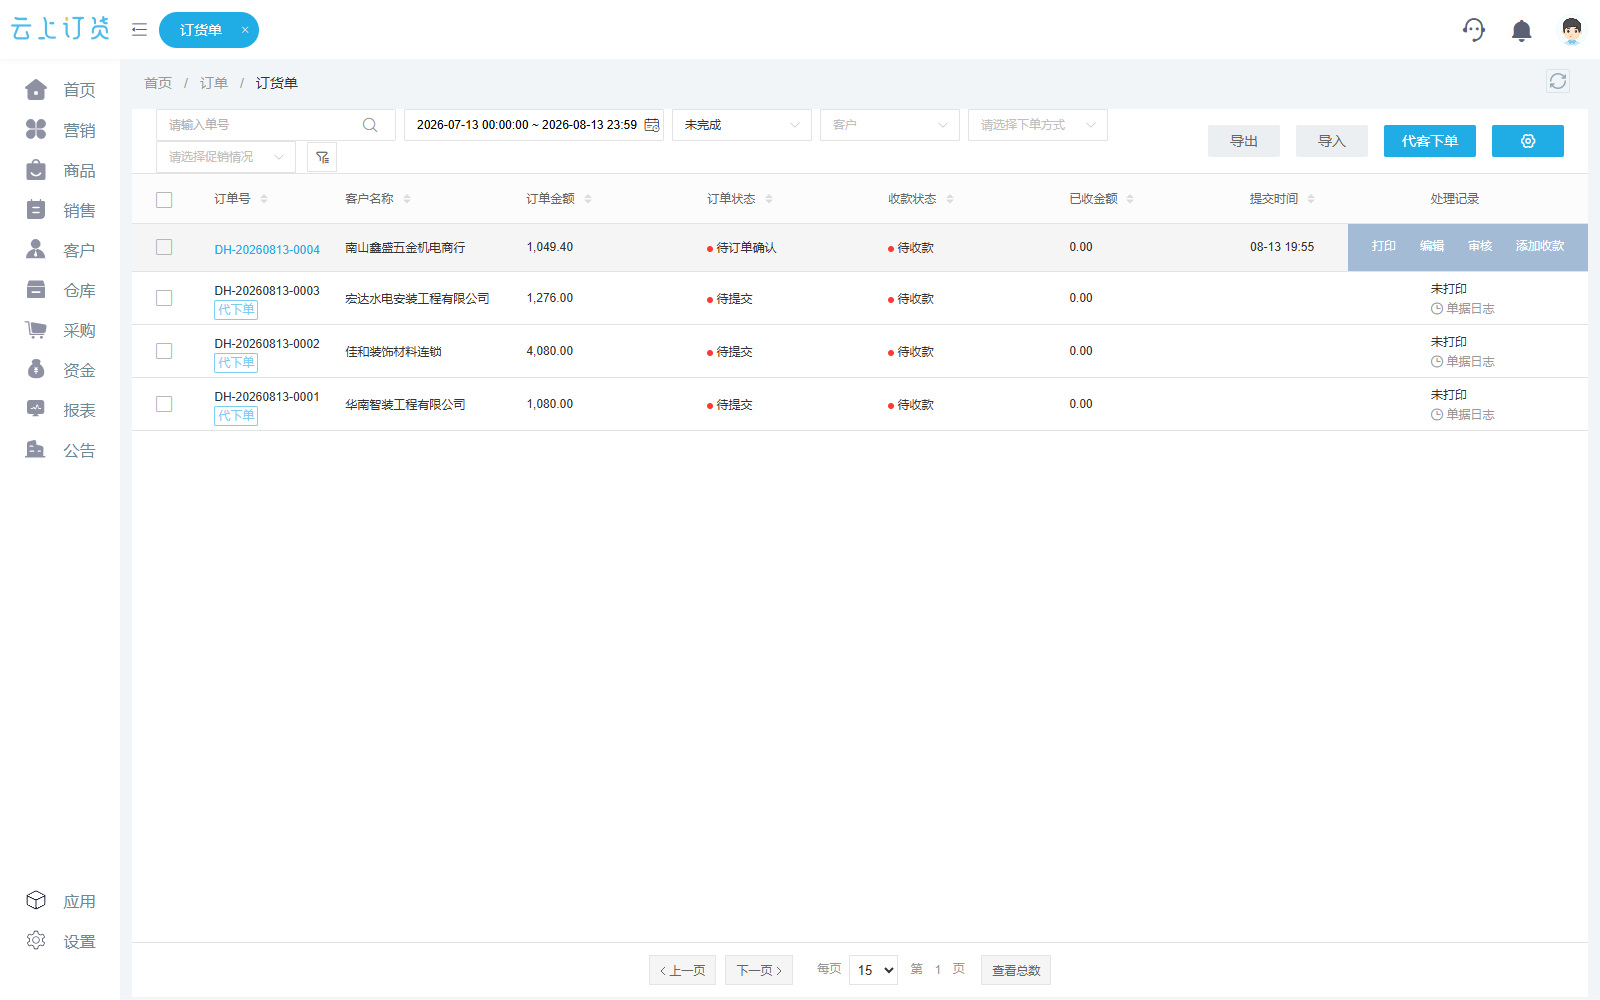Go to 首页 in sidebar
This screenshot has height=1000, width=1600.
tap(61, 90)
